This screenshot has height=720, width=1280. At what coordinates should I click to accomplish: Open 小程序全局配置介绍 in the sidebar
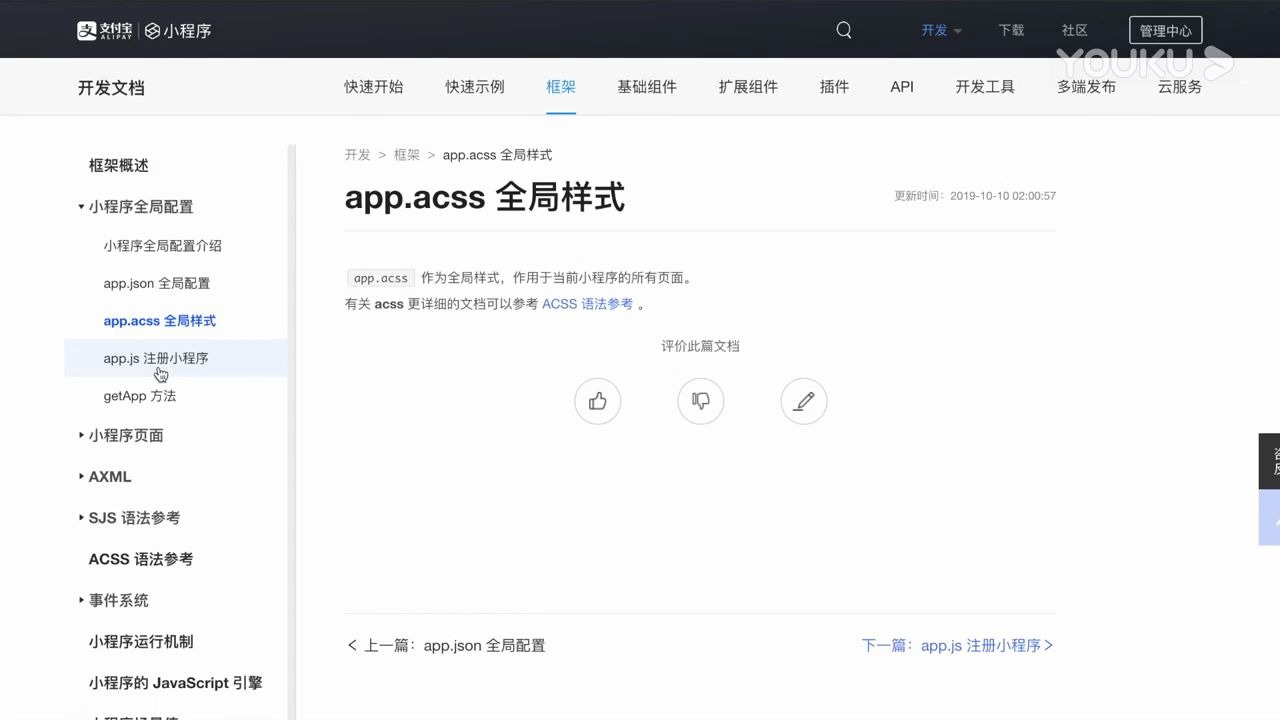[x=163, y=246]
